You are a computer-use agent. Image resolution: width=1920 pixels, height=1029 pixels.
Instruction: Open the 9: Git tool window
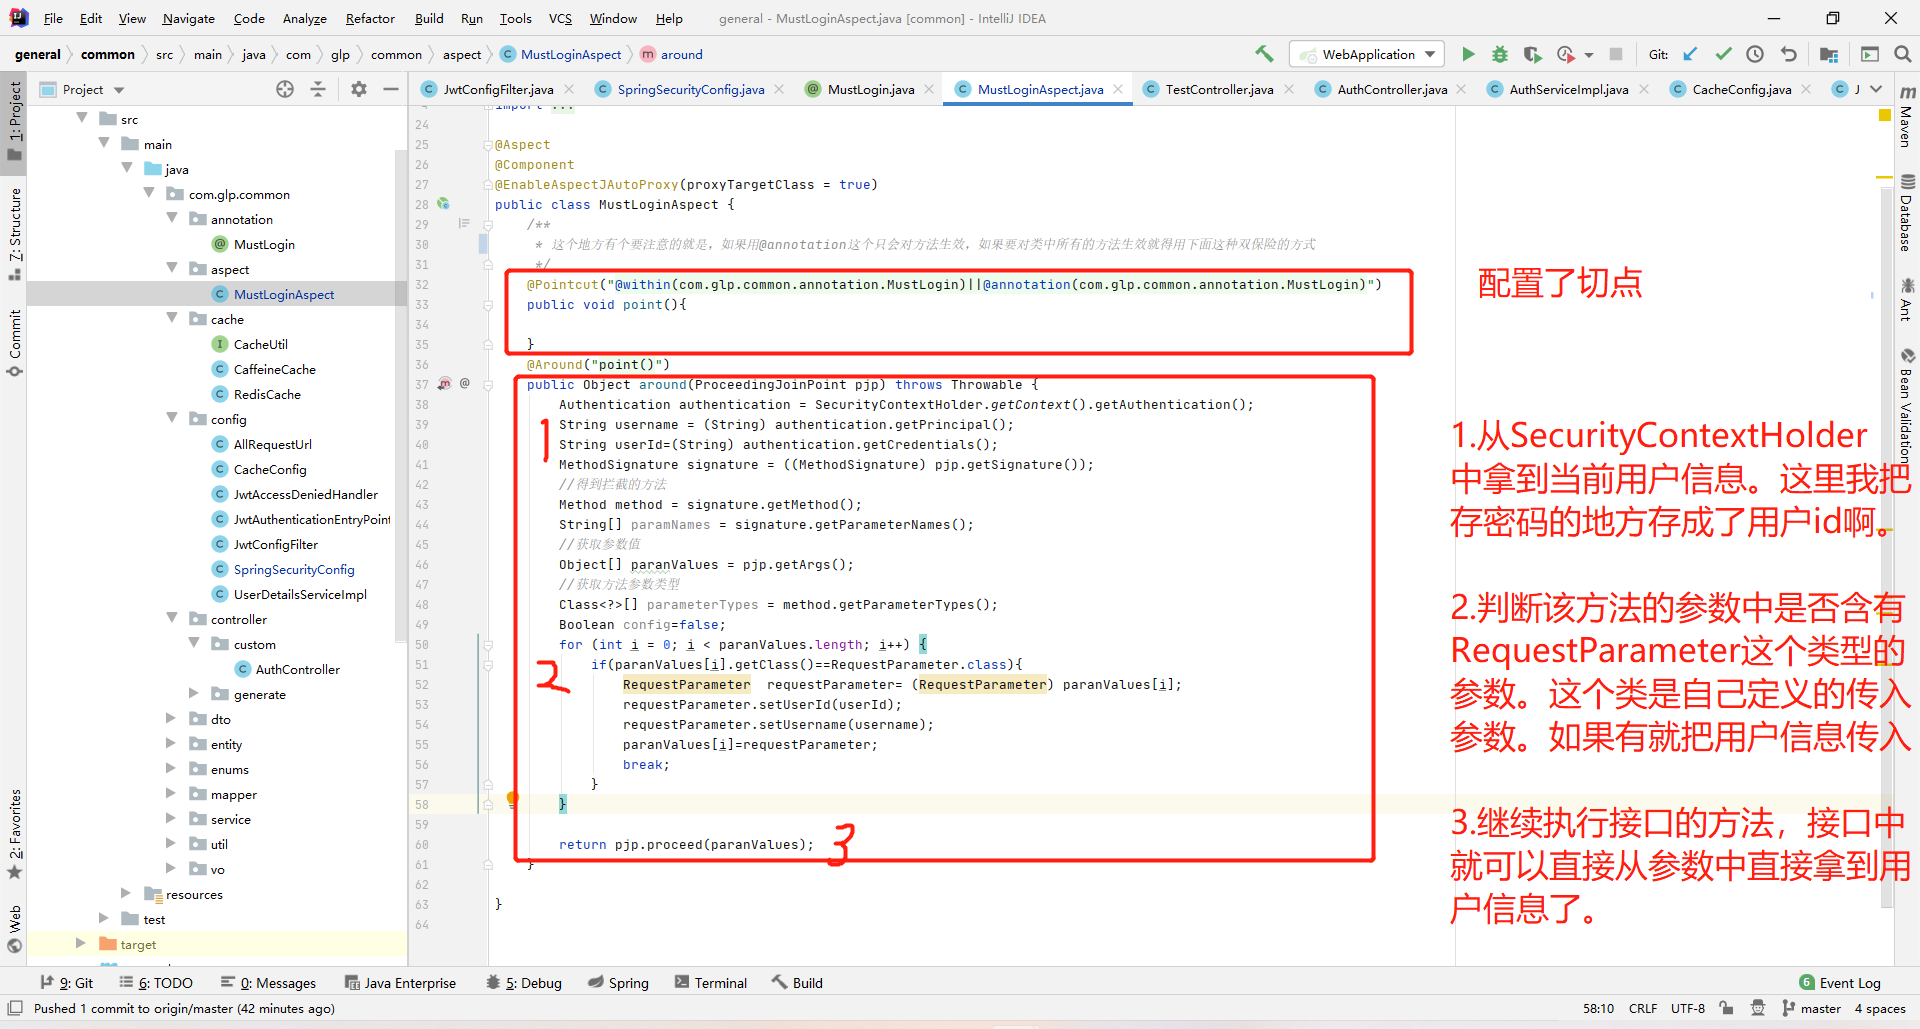(66, 983)
